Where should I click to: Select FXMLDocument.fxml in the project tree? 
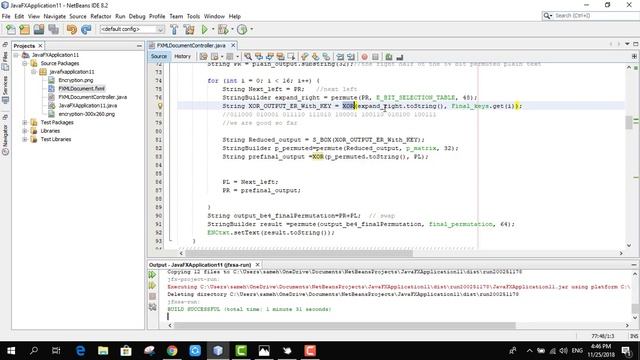(x=81, y=89)
